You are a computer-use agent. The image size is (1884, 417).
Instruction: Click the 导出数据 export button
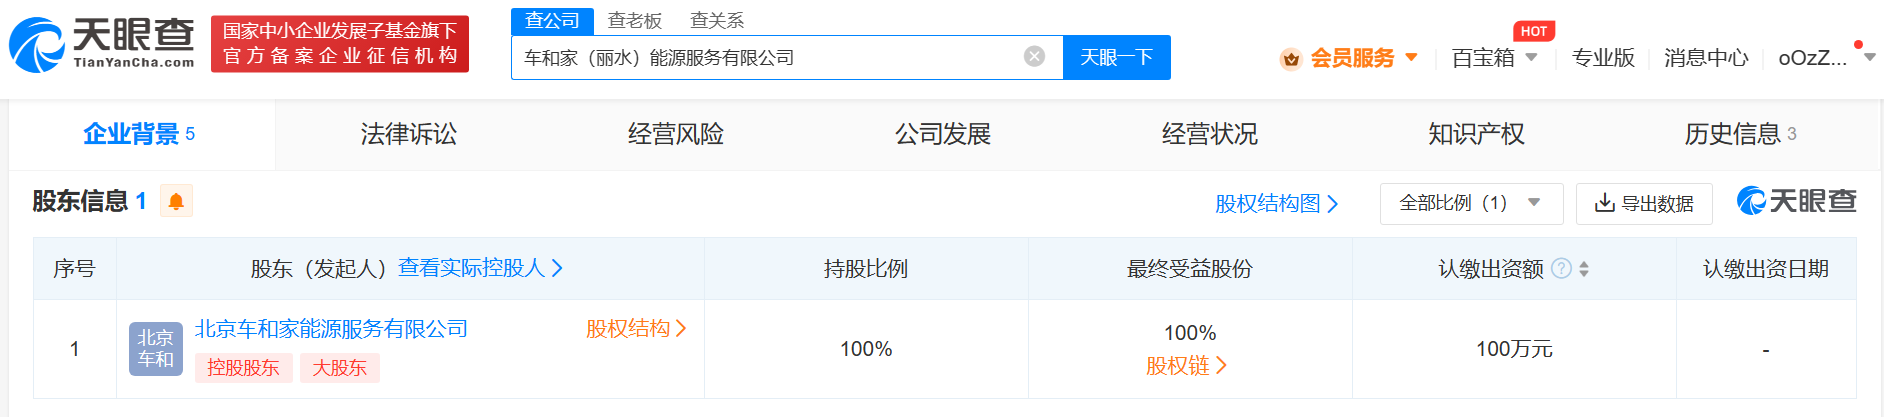point(1643,203)
